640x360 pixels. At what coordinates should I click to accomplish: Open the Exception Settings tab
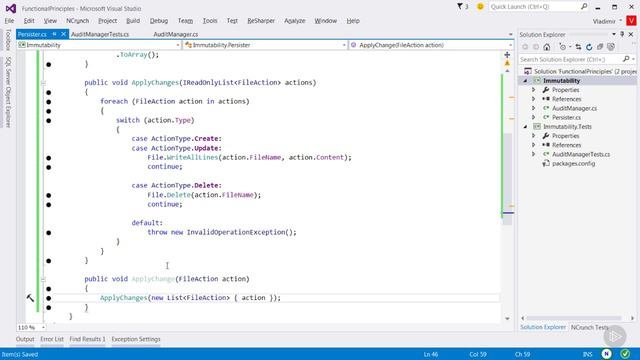click(x=136, y=339)
